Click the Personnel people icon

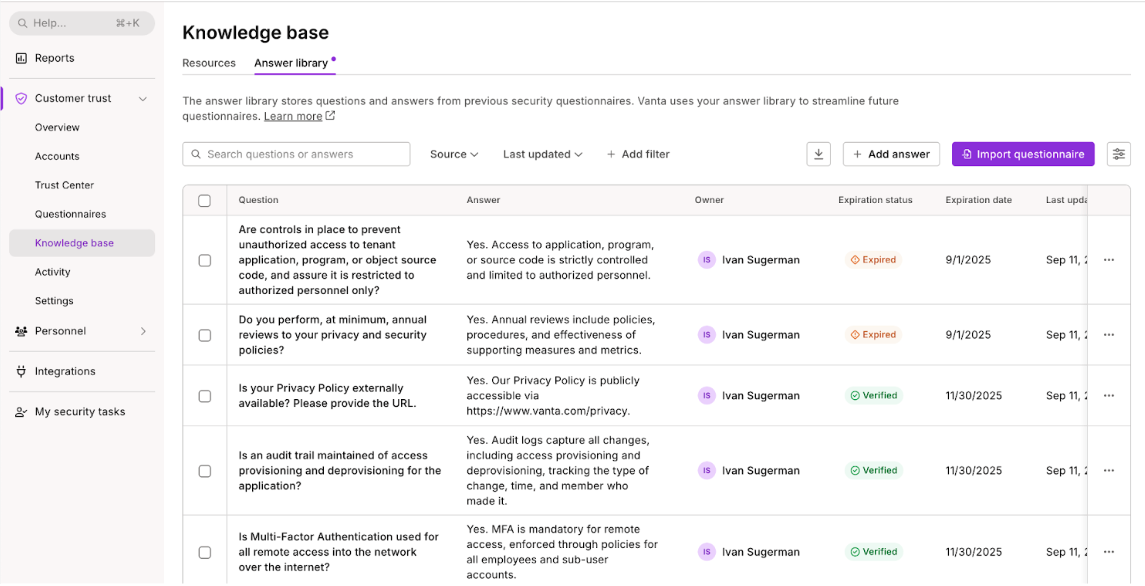[21, 331]
